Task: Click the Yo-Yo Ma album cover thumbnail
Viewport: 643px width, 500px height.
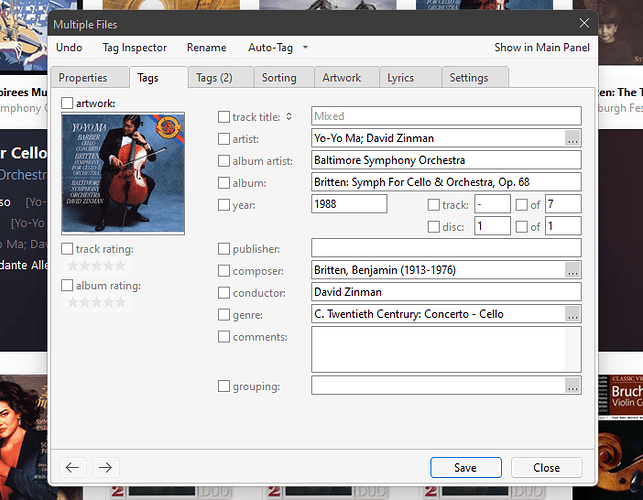Action: coord(123,174)
